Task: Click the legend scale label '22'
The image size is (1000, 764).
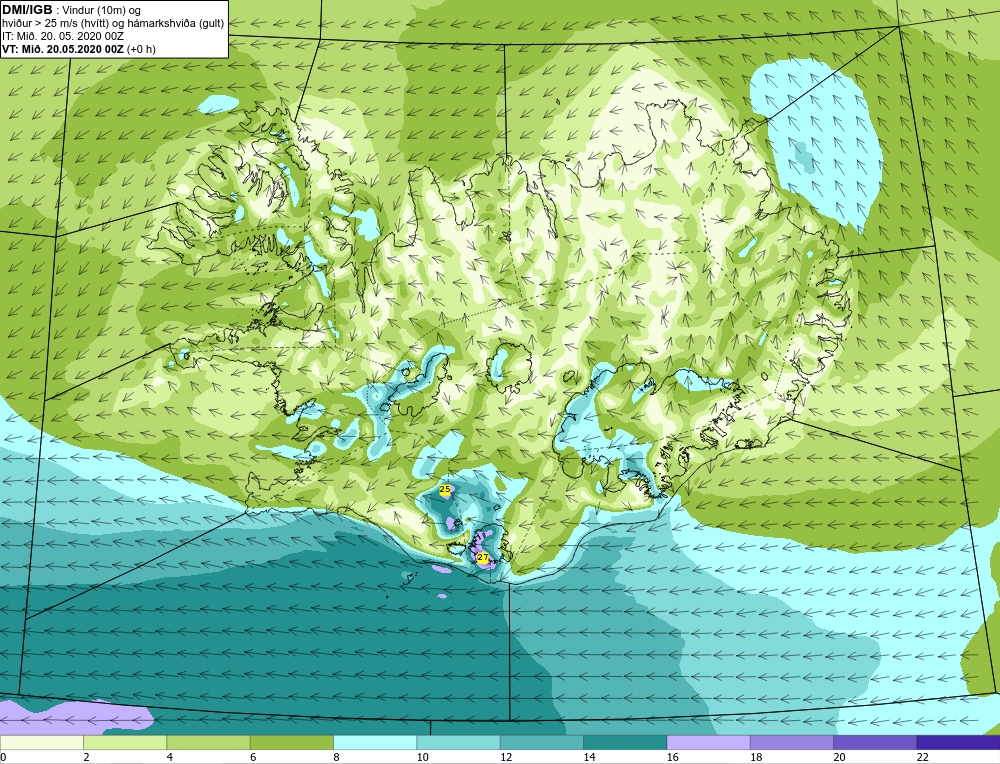Action: (922, 757)
